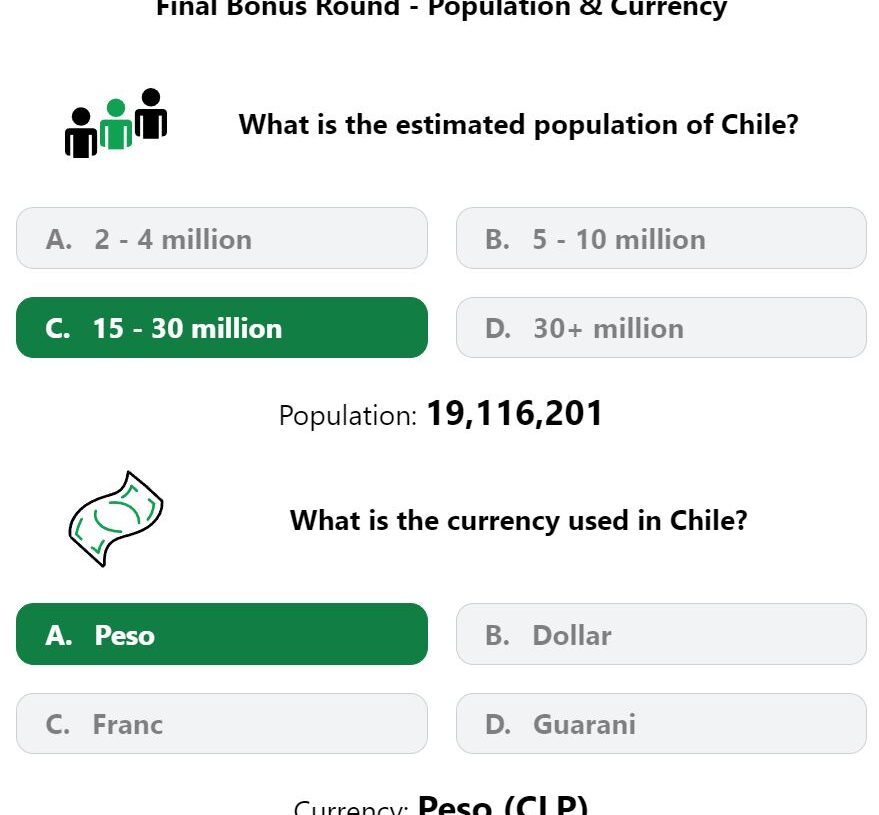Image resolution: width=879 pixels, height=815 pixels.
Task: Click the banknote currency icon
Action: (x=116, y=519)
